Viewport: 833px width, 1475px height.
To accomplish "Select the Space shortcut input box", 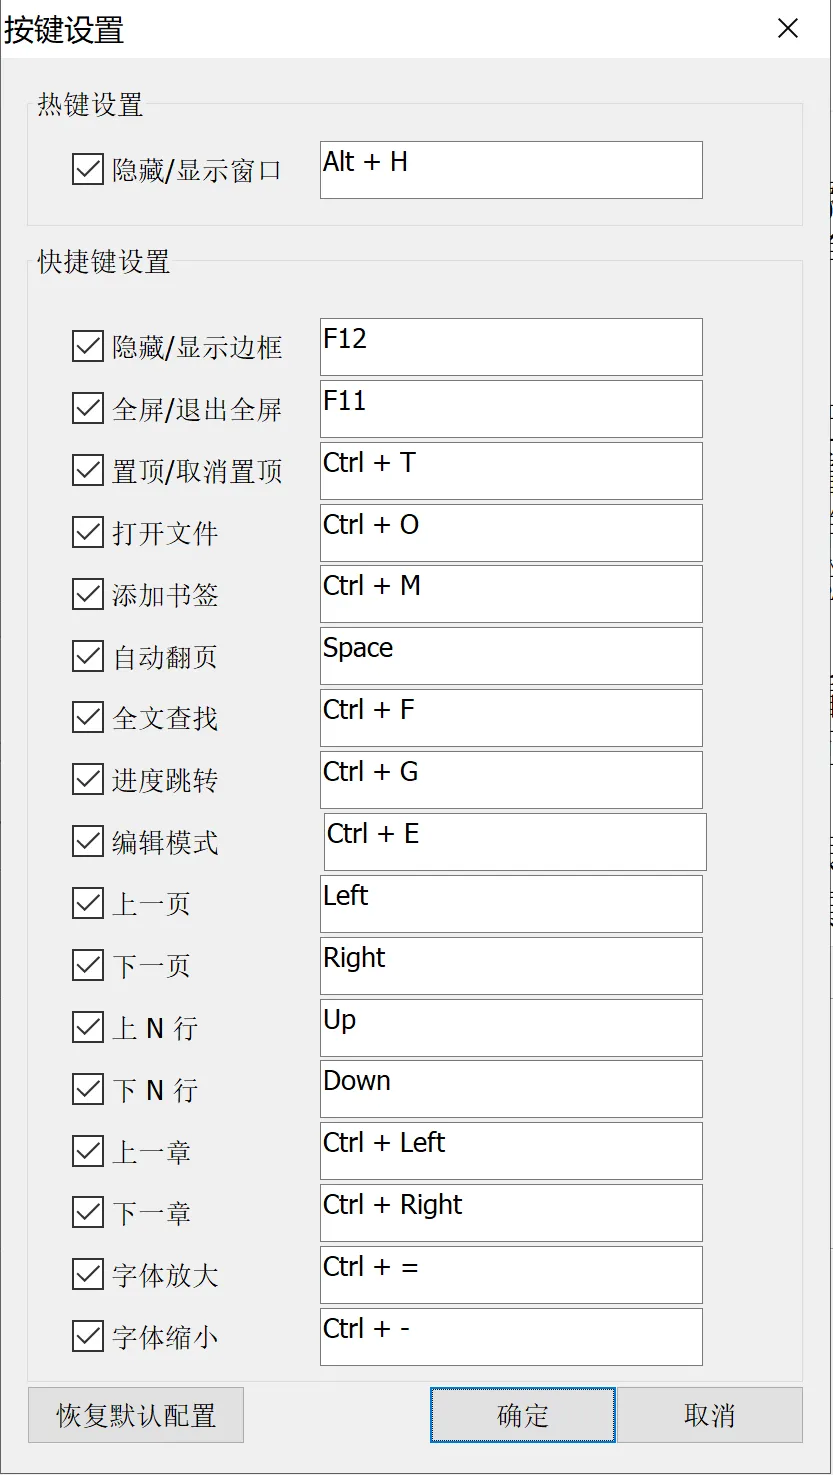I will coord(511,656).
